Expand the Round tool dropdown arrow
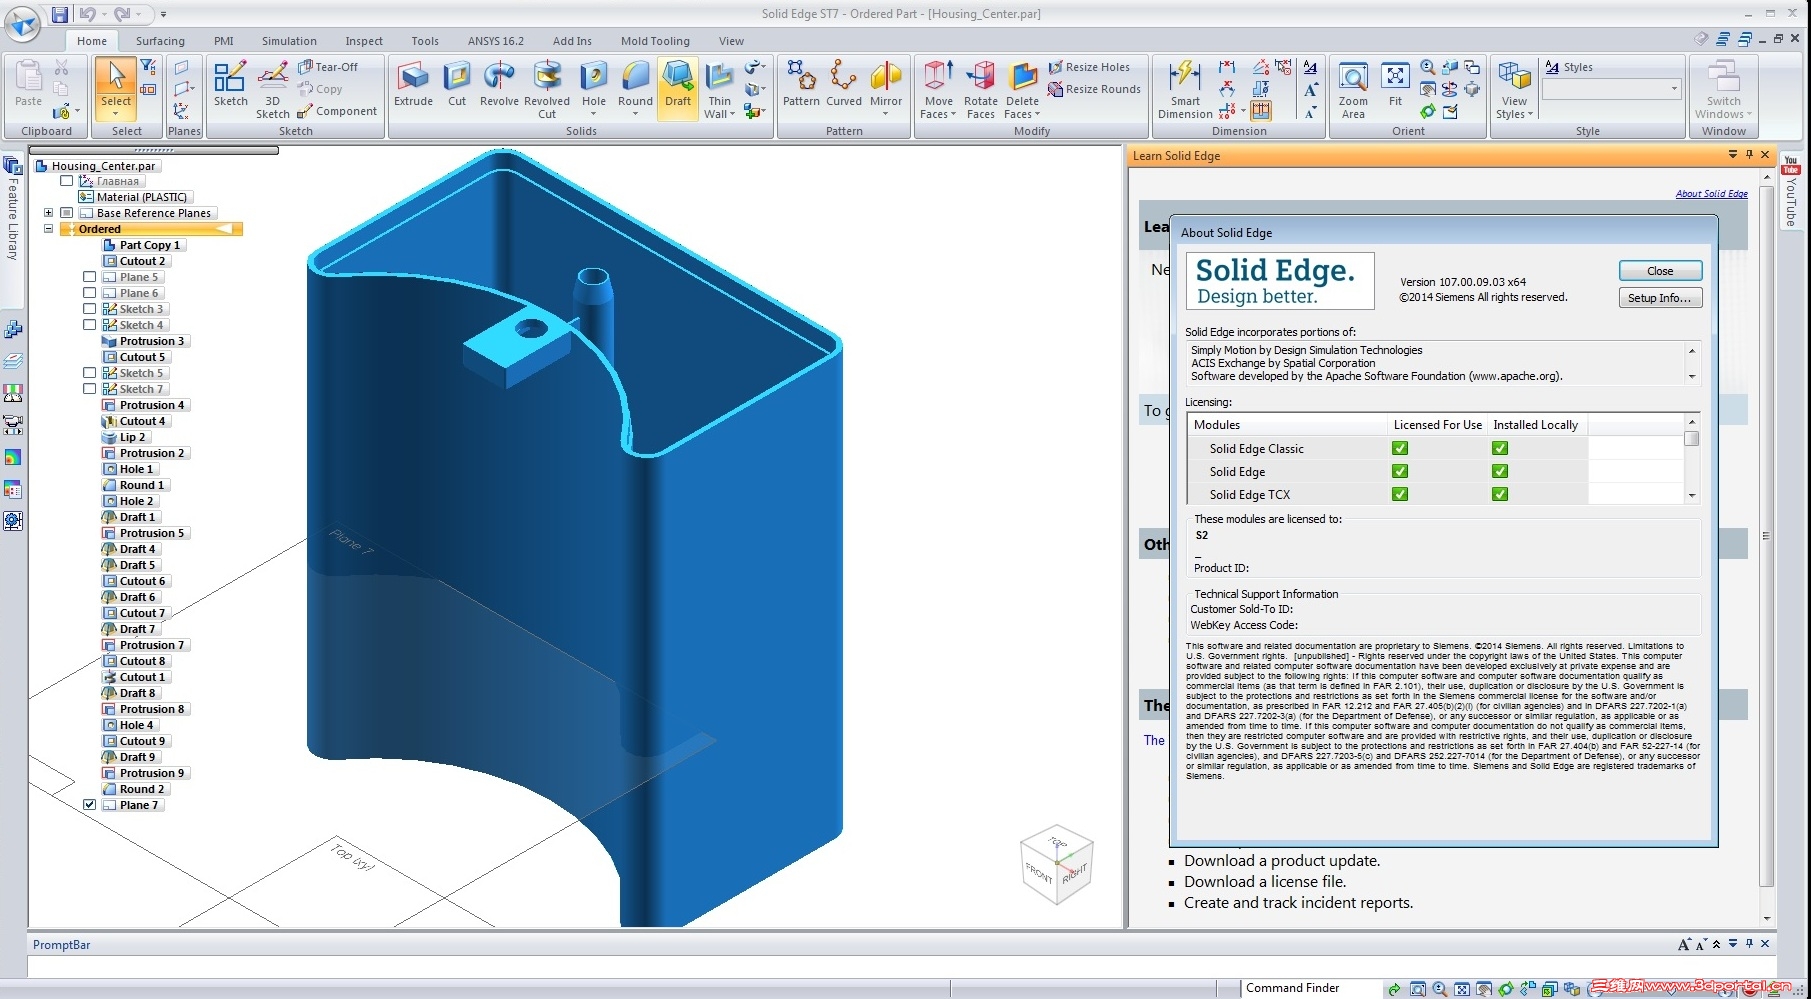 (635, 114)
